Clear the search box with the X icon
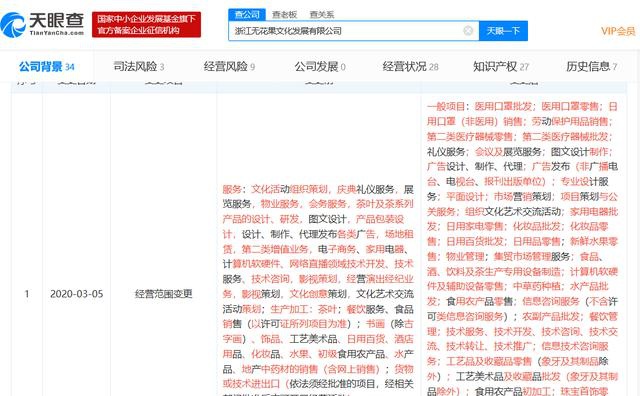 coord(468,31)
